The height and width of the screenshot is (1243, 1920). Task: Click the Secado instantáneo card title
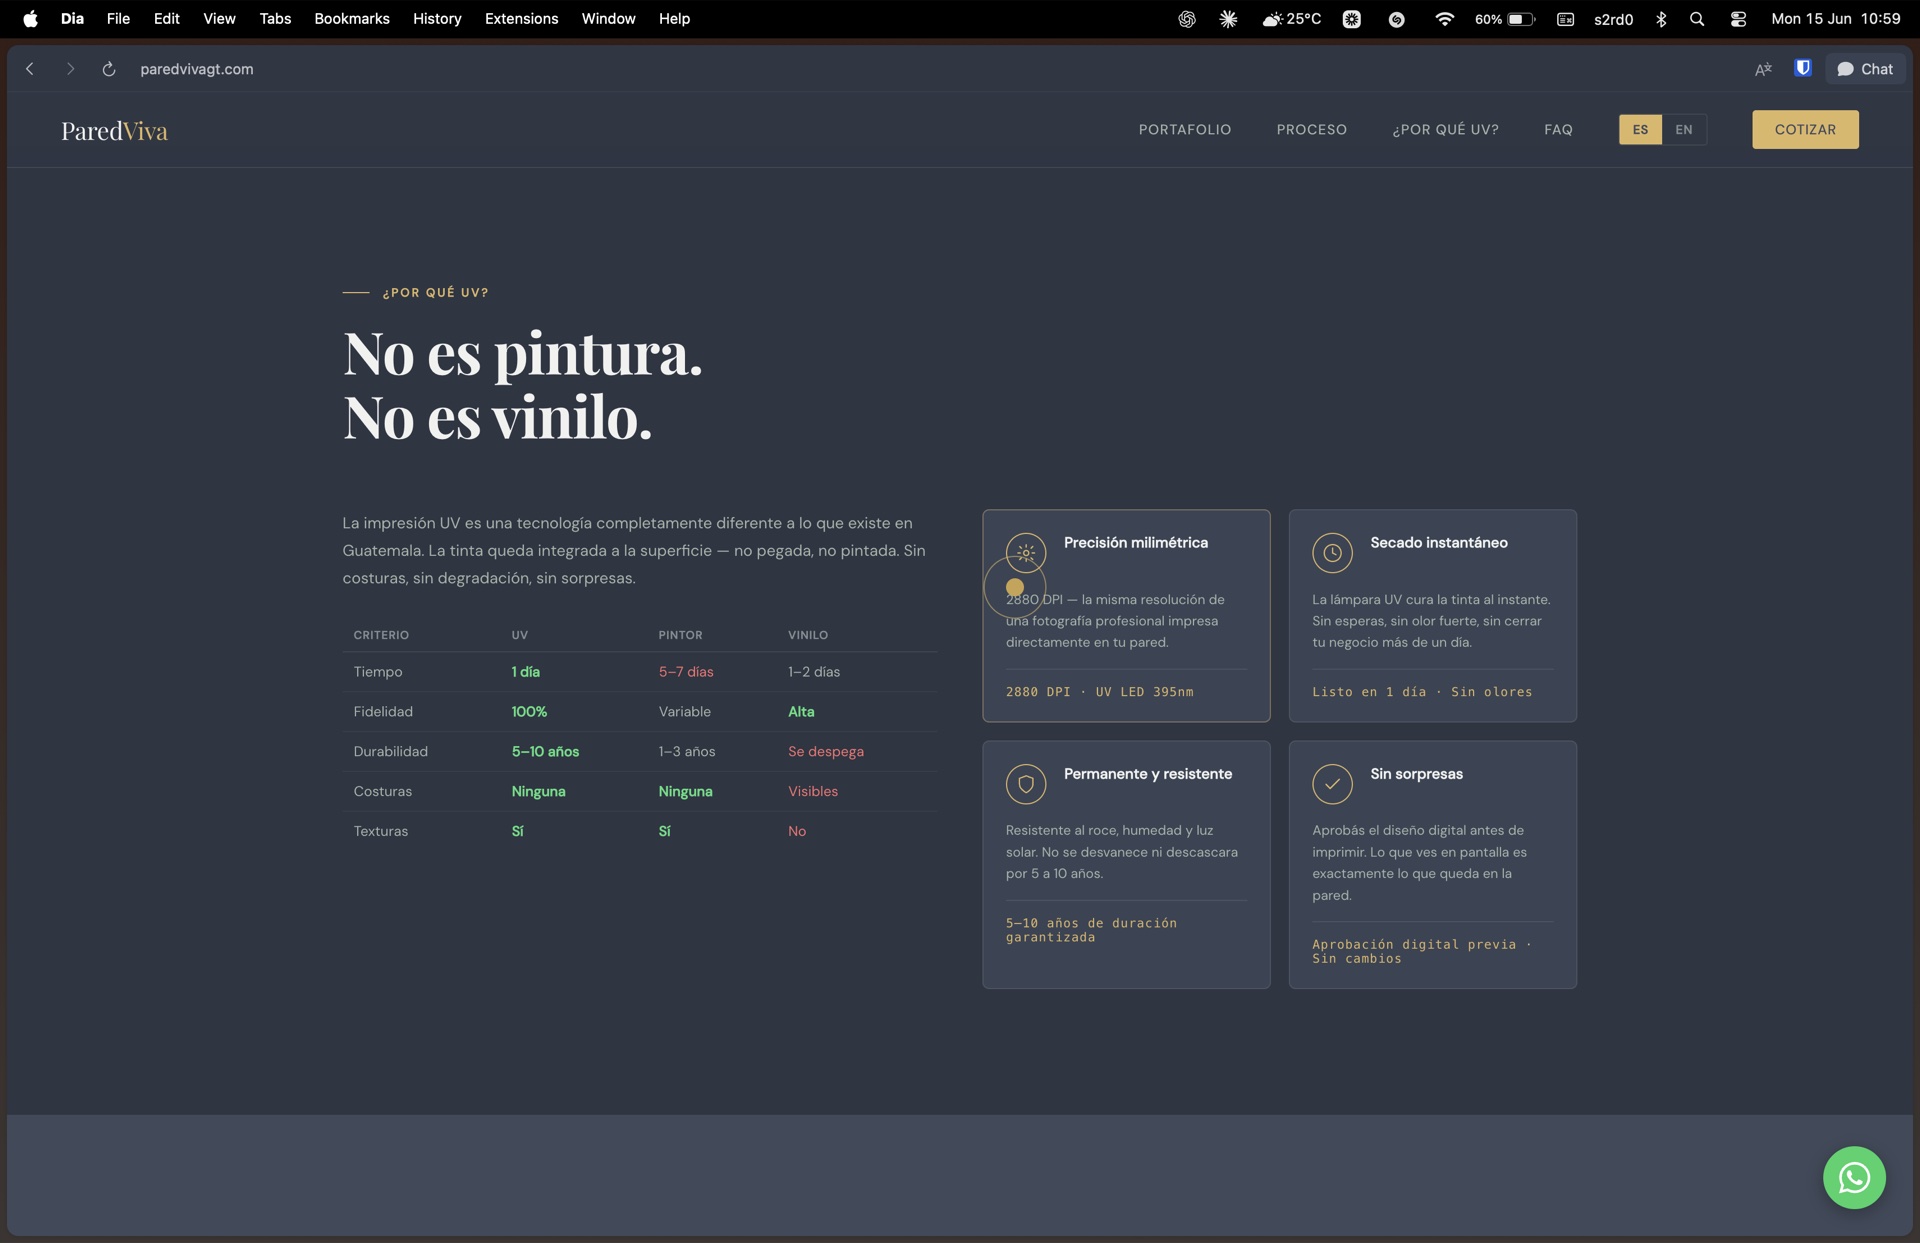[x=1438, y=542]
